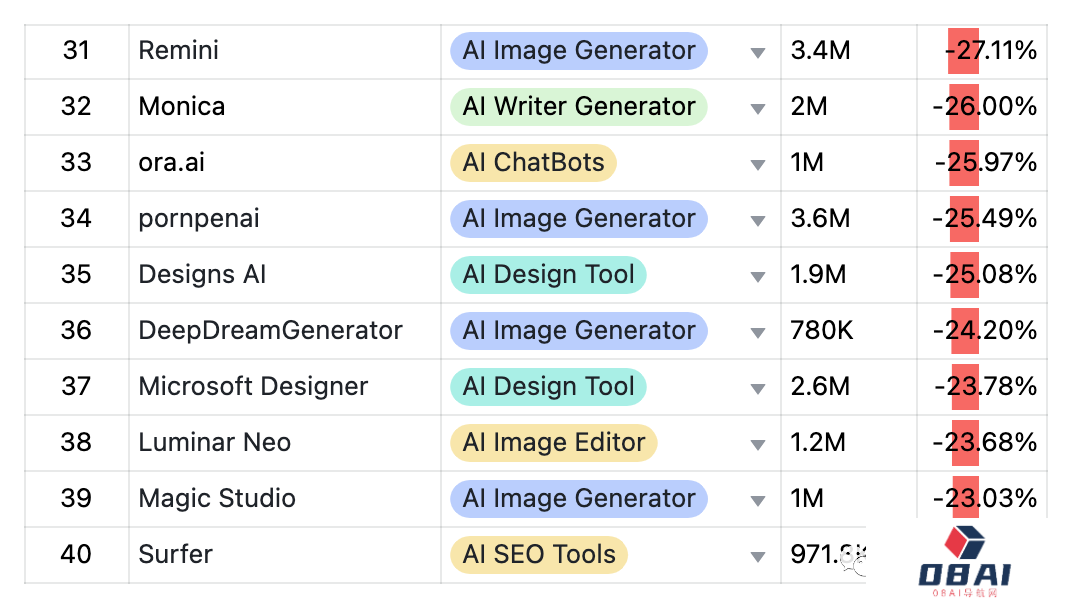Click the AI SEO Tools tag for Surfer

(x=539, y=555)
